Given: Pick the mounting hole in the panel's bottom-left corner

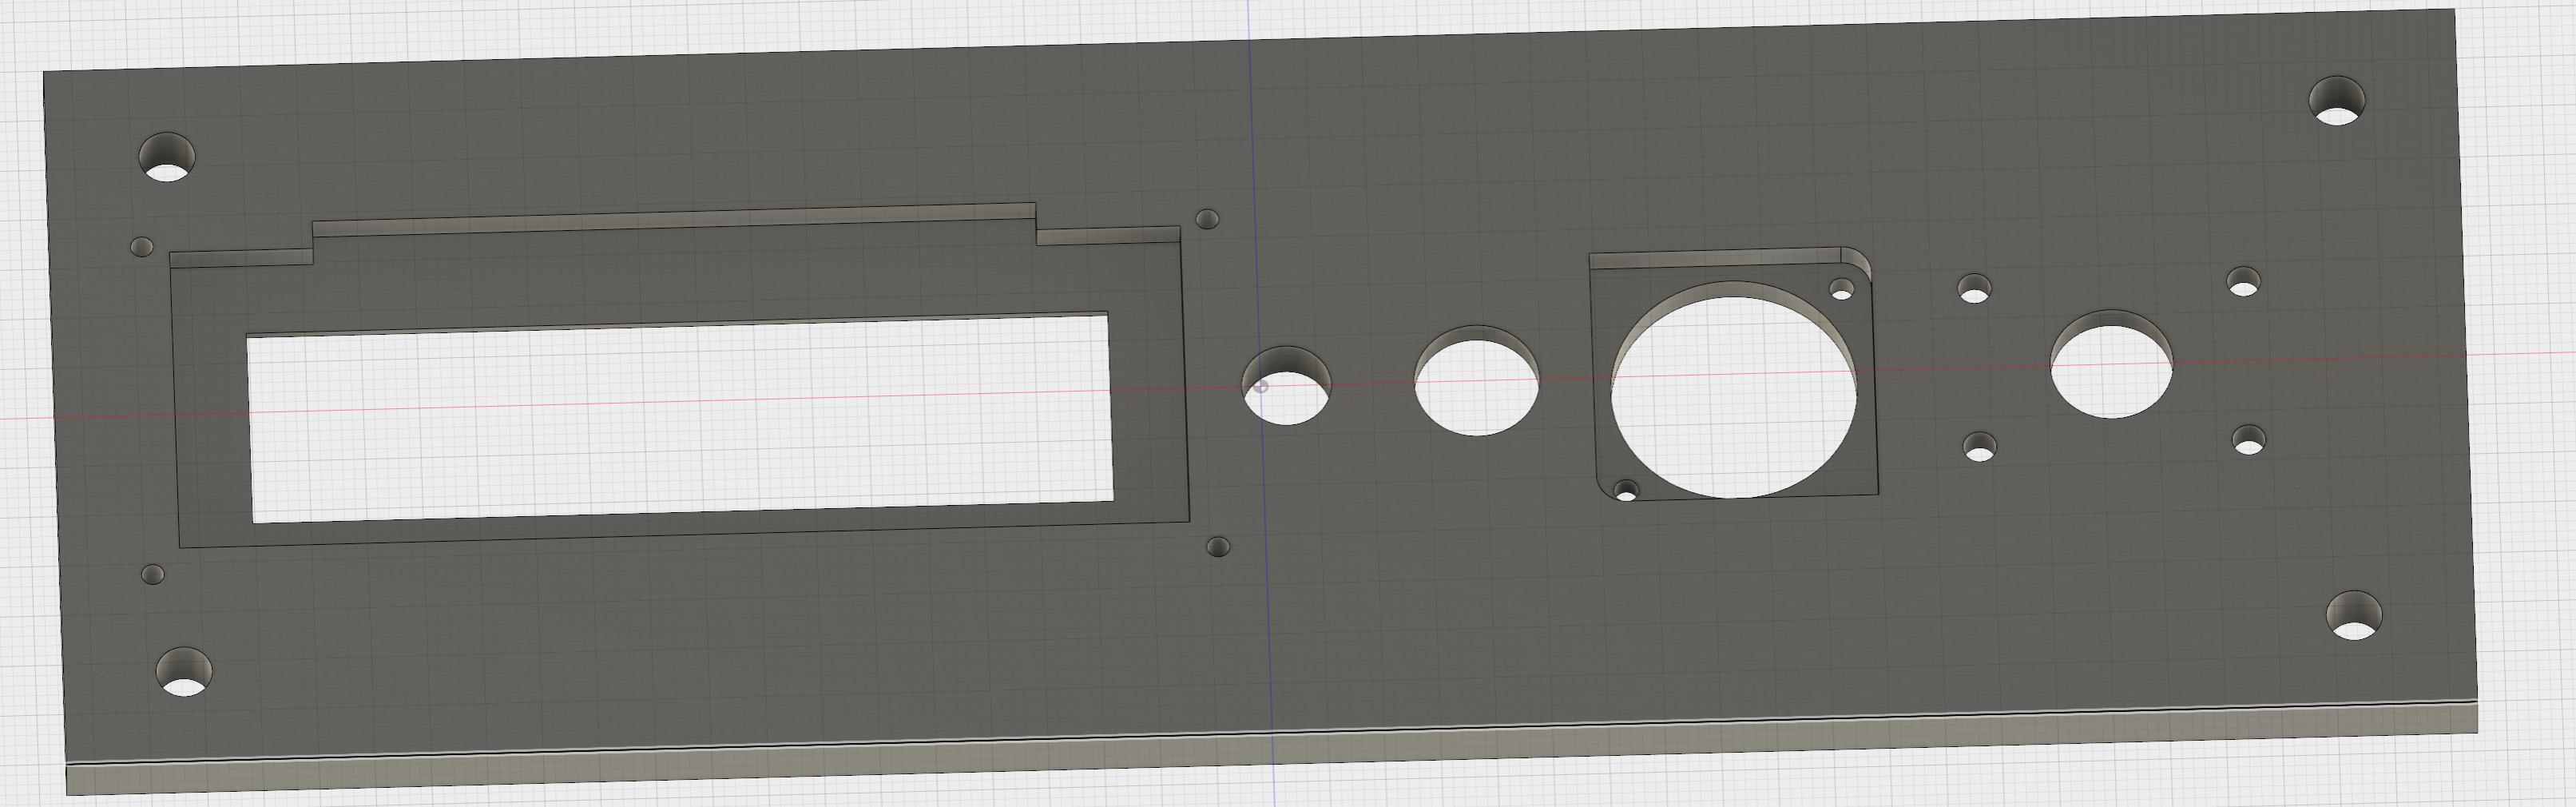Looking at the screenshot, I should [x=185, y=672].
